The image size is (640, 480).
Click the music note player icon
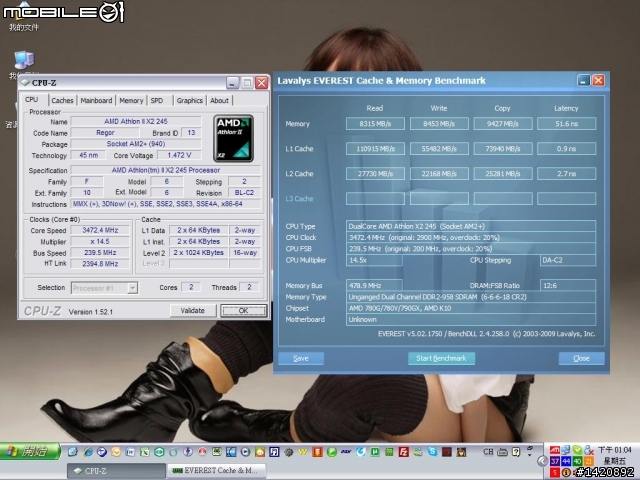pyautogui.click(x=274, y=452)
